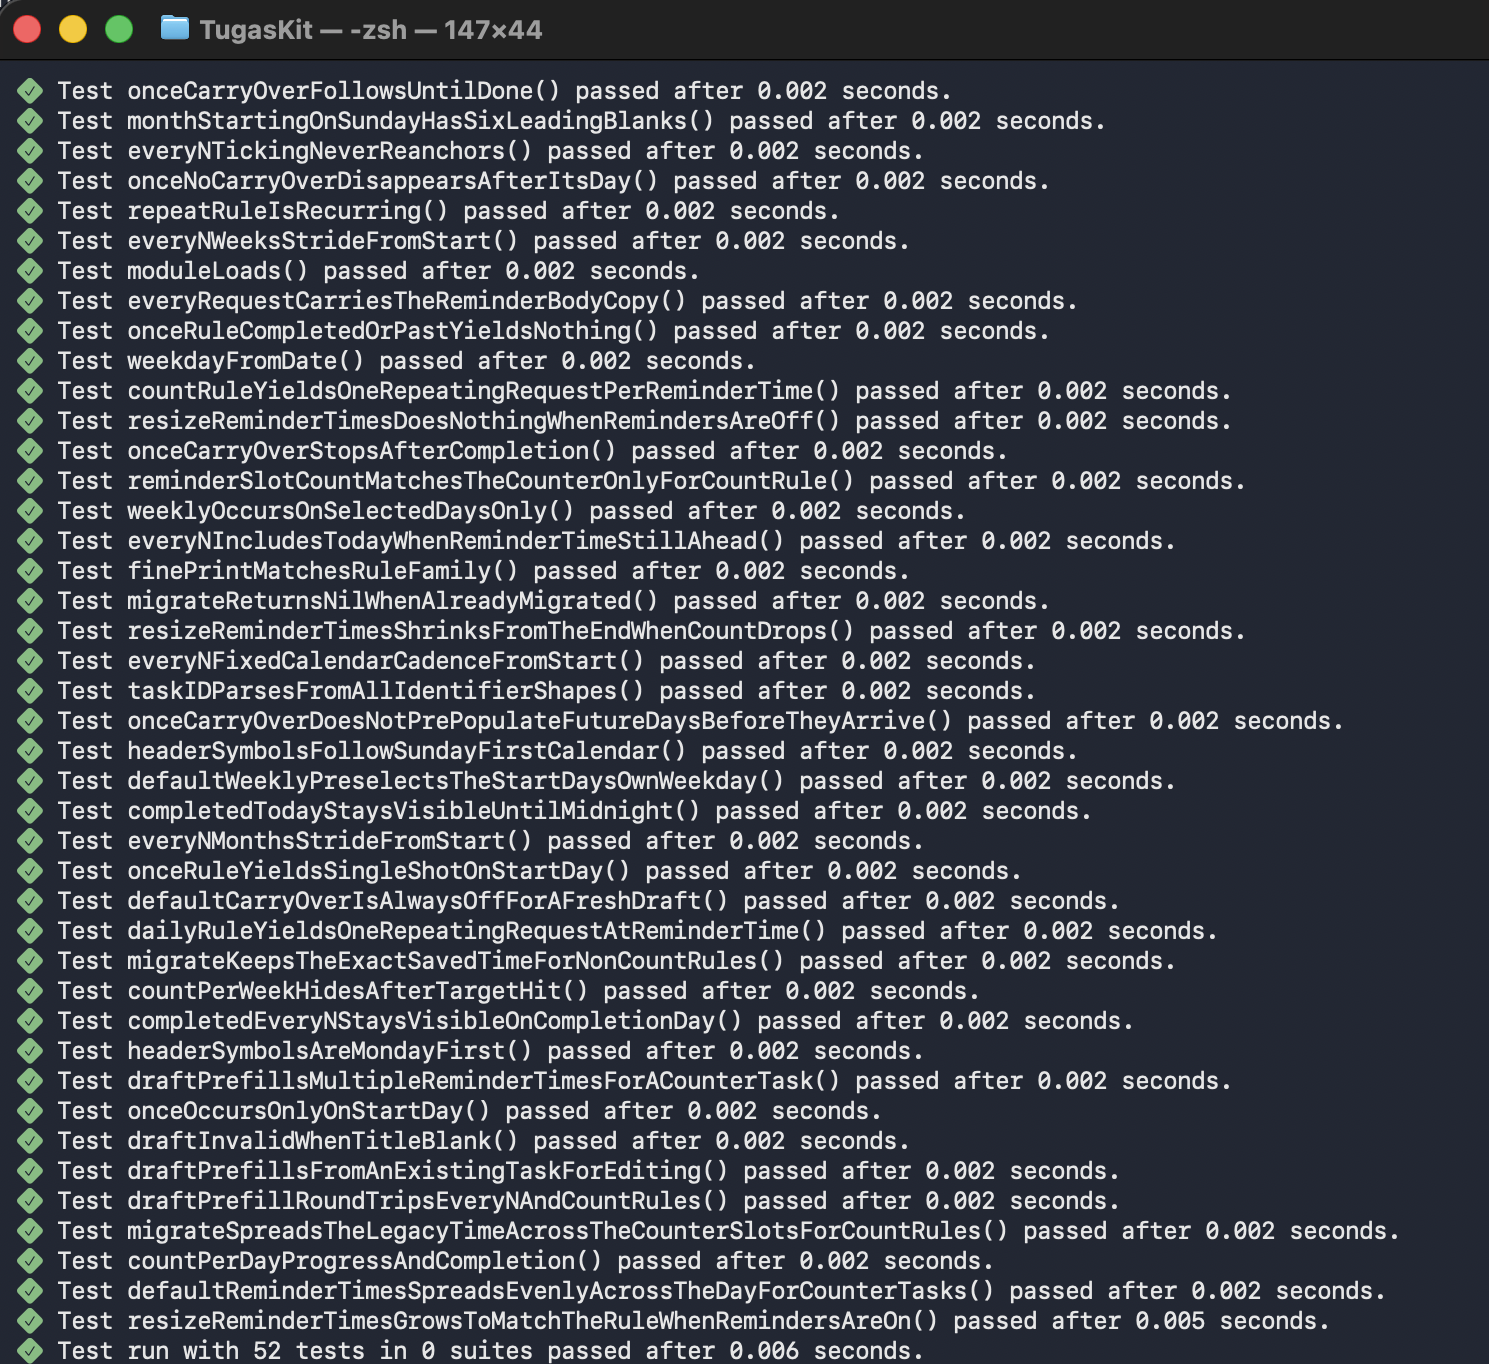Click the text 'everyNMonthsStrideFromStart()'
1489x1364 pixels.
click(x=330, y=841)
